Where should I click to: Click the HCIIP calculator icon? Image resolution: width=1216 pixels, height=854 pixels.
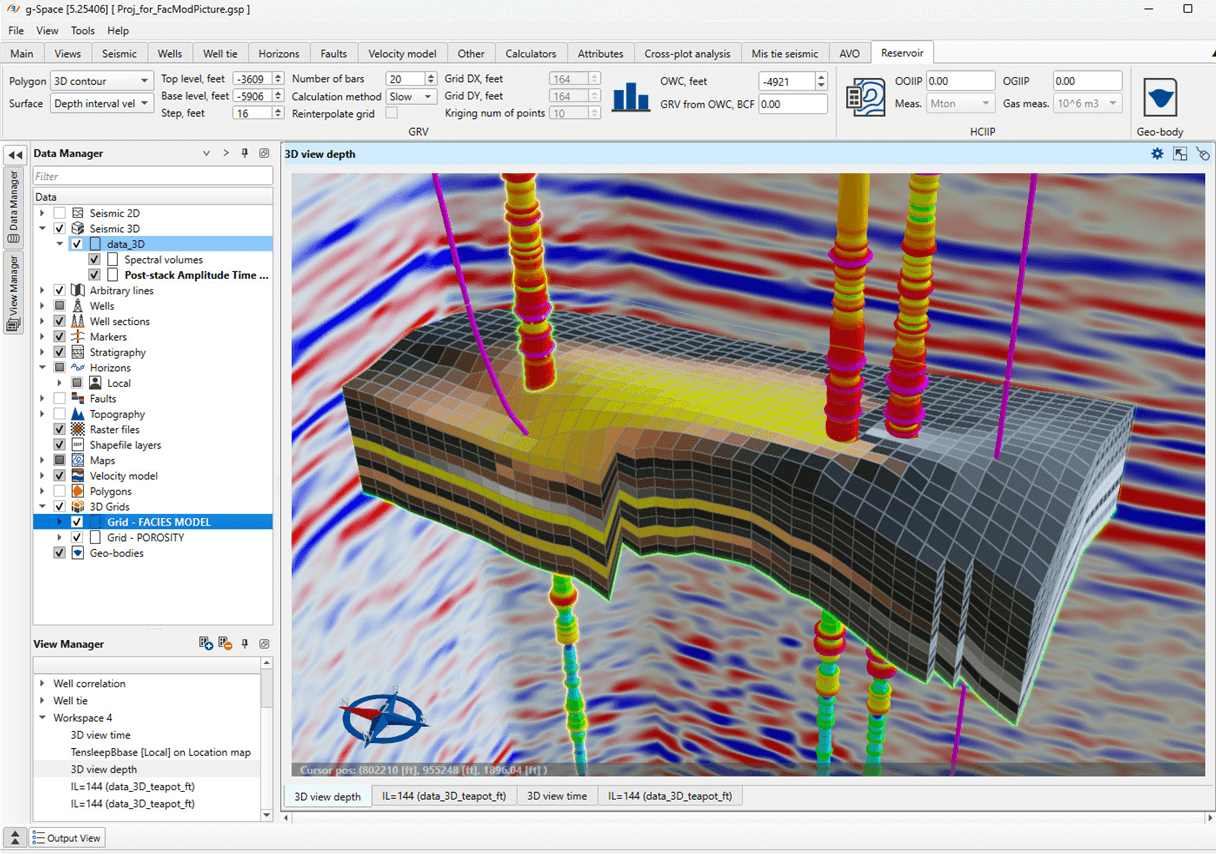click(x=865, y=97)
